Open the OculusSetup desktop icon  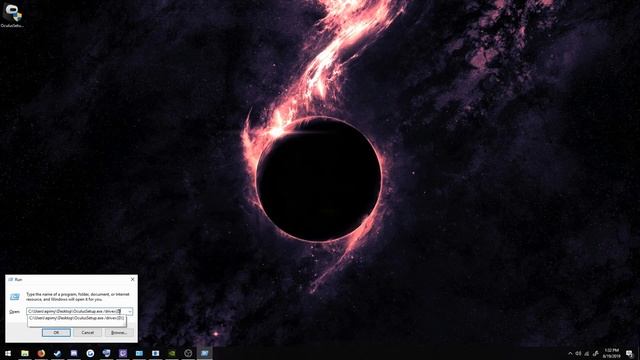pos(12,15)
